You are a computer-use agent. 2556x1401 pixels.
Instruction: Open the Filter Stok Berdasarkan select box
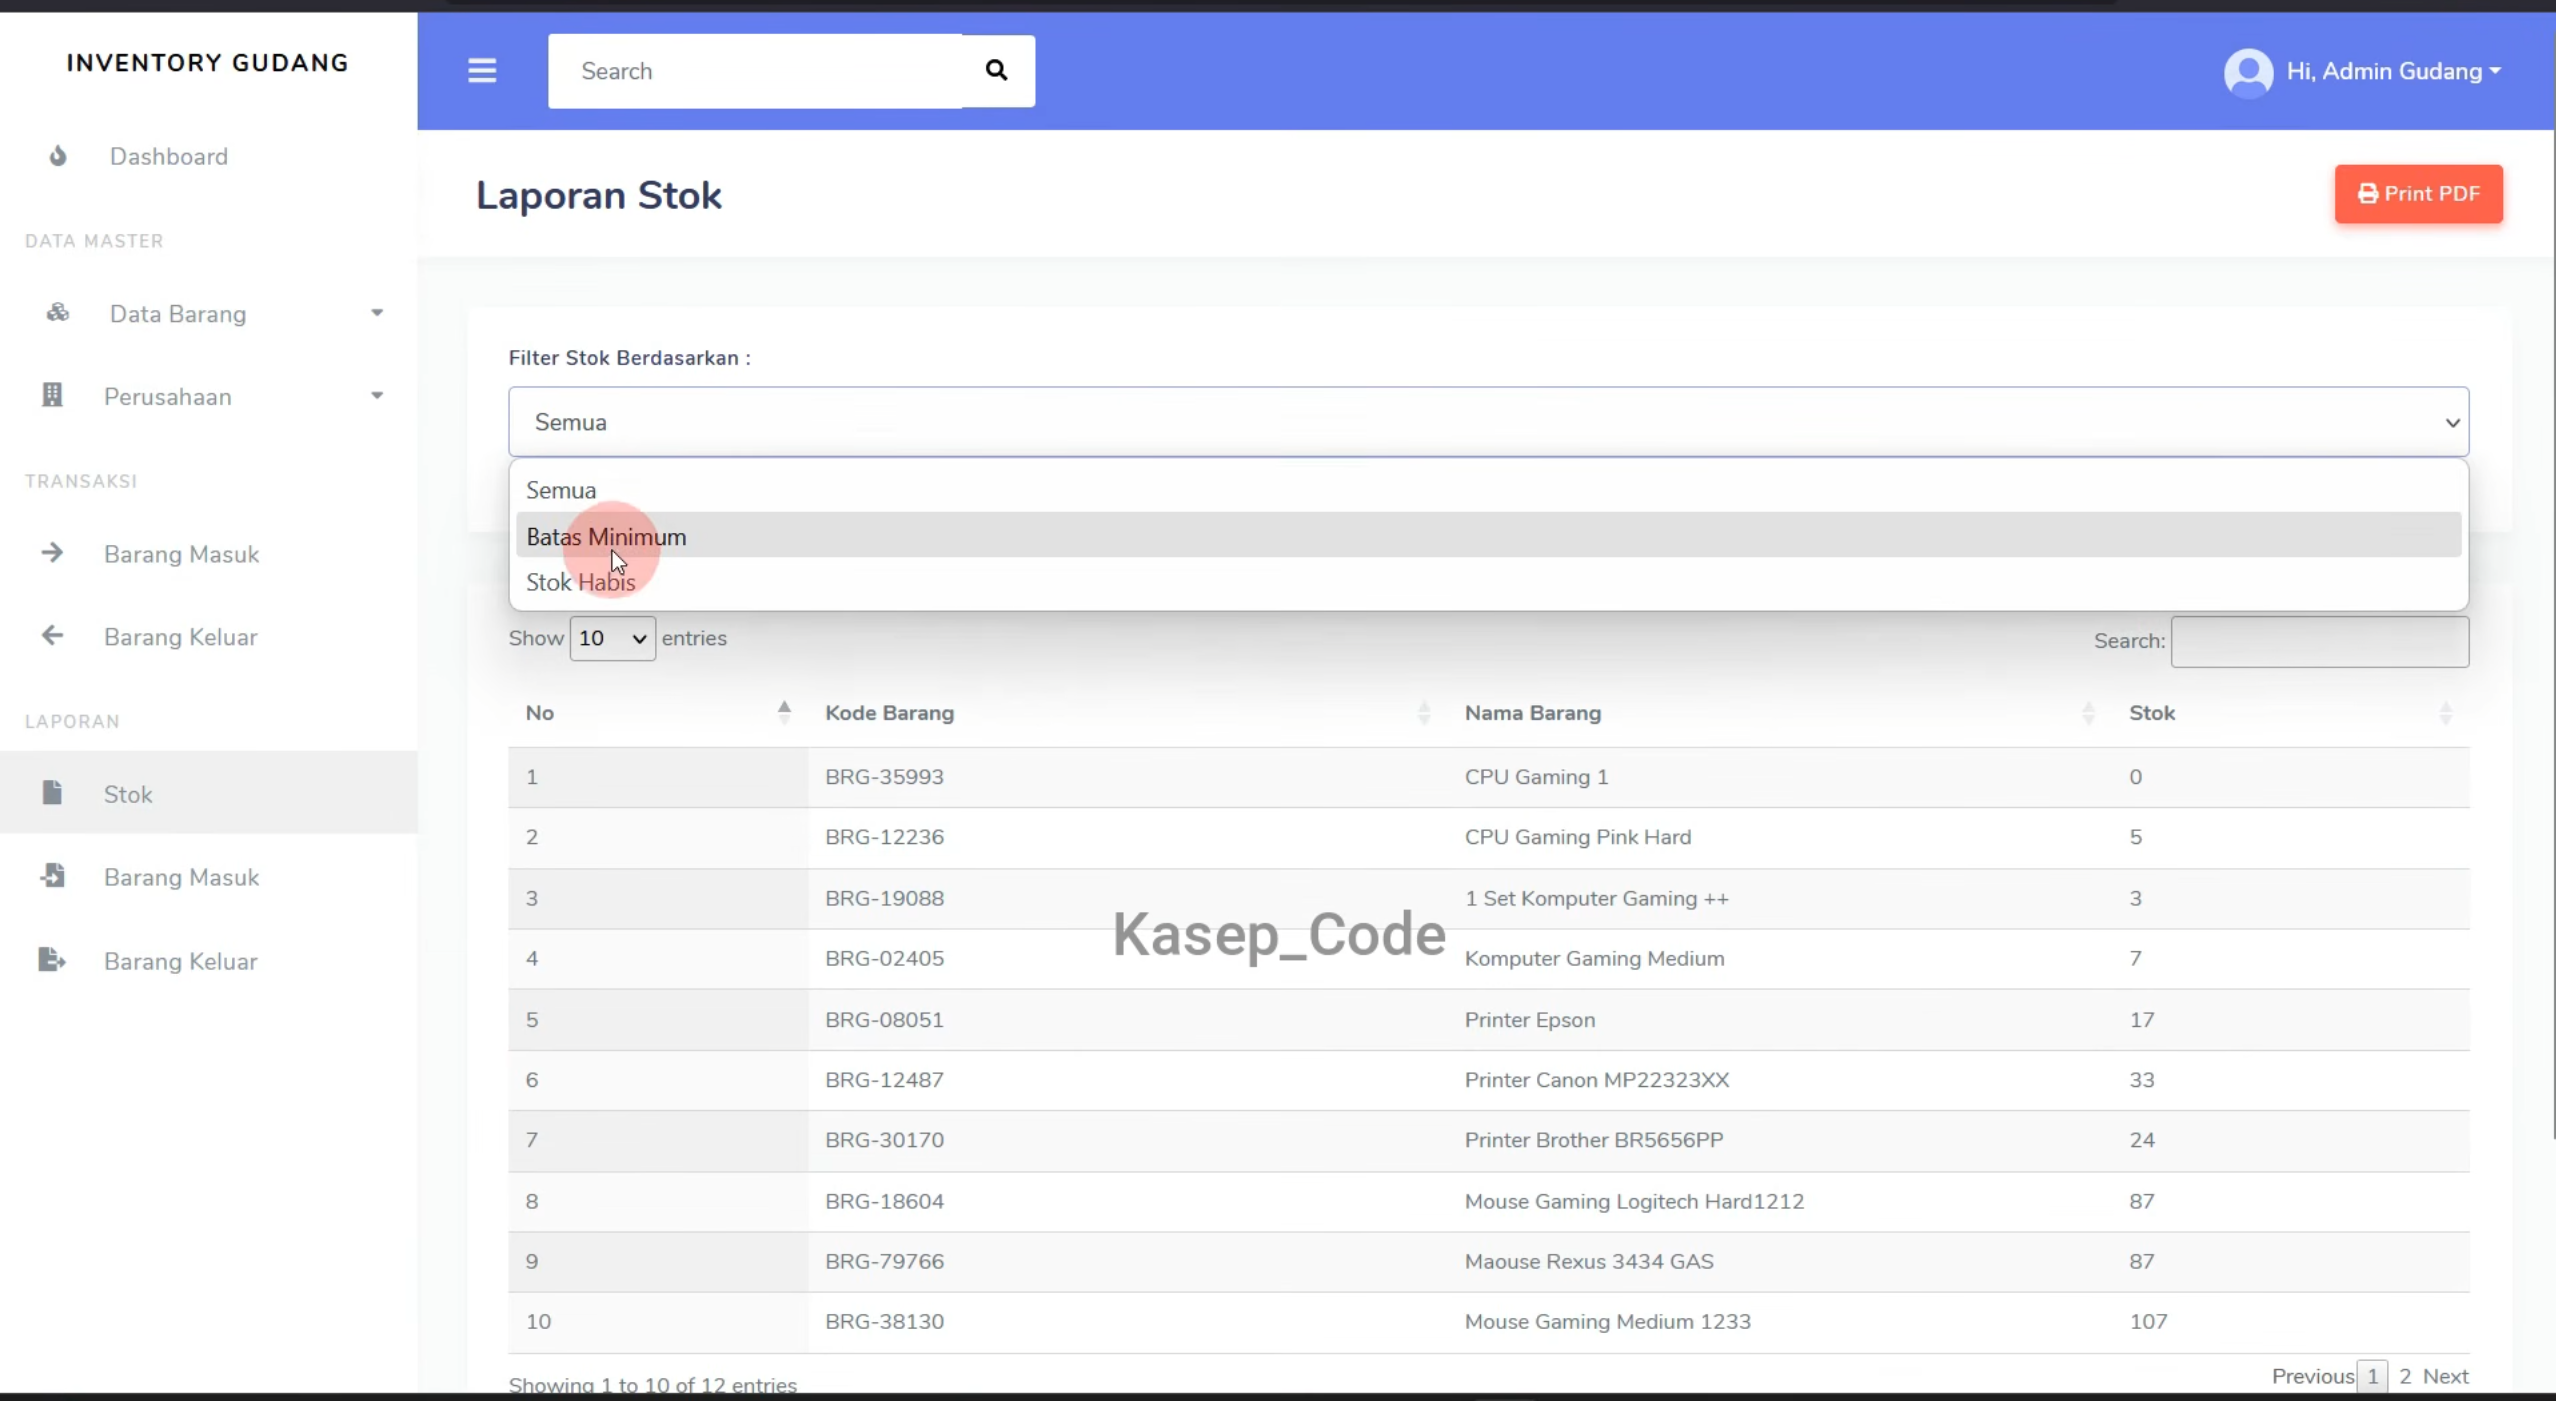click(1488, 422)
